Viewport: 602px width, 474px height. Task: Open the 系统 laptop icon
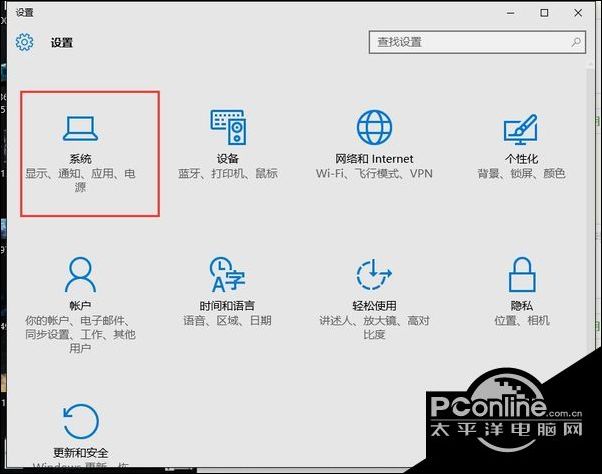click(x=80, y=128)
